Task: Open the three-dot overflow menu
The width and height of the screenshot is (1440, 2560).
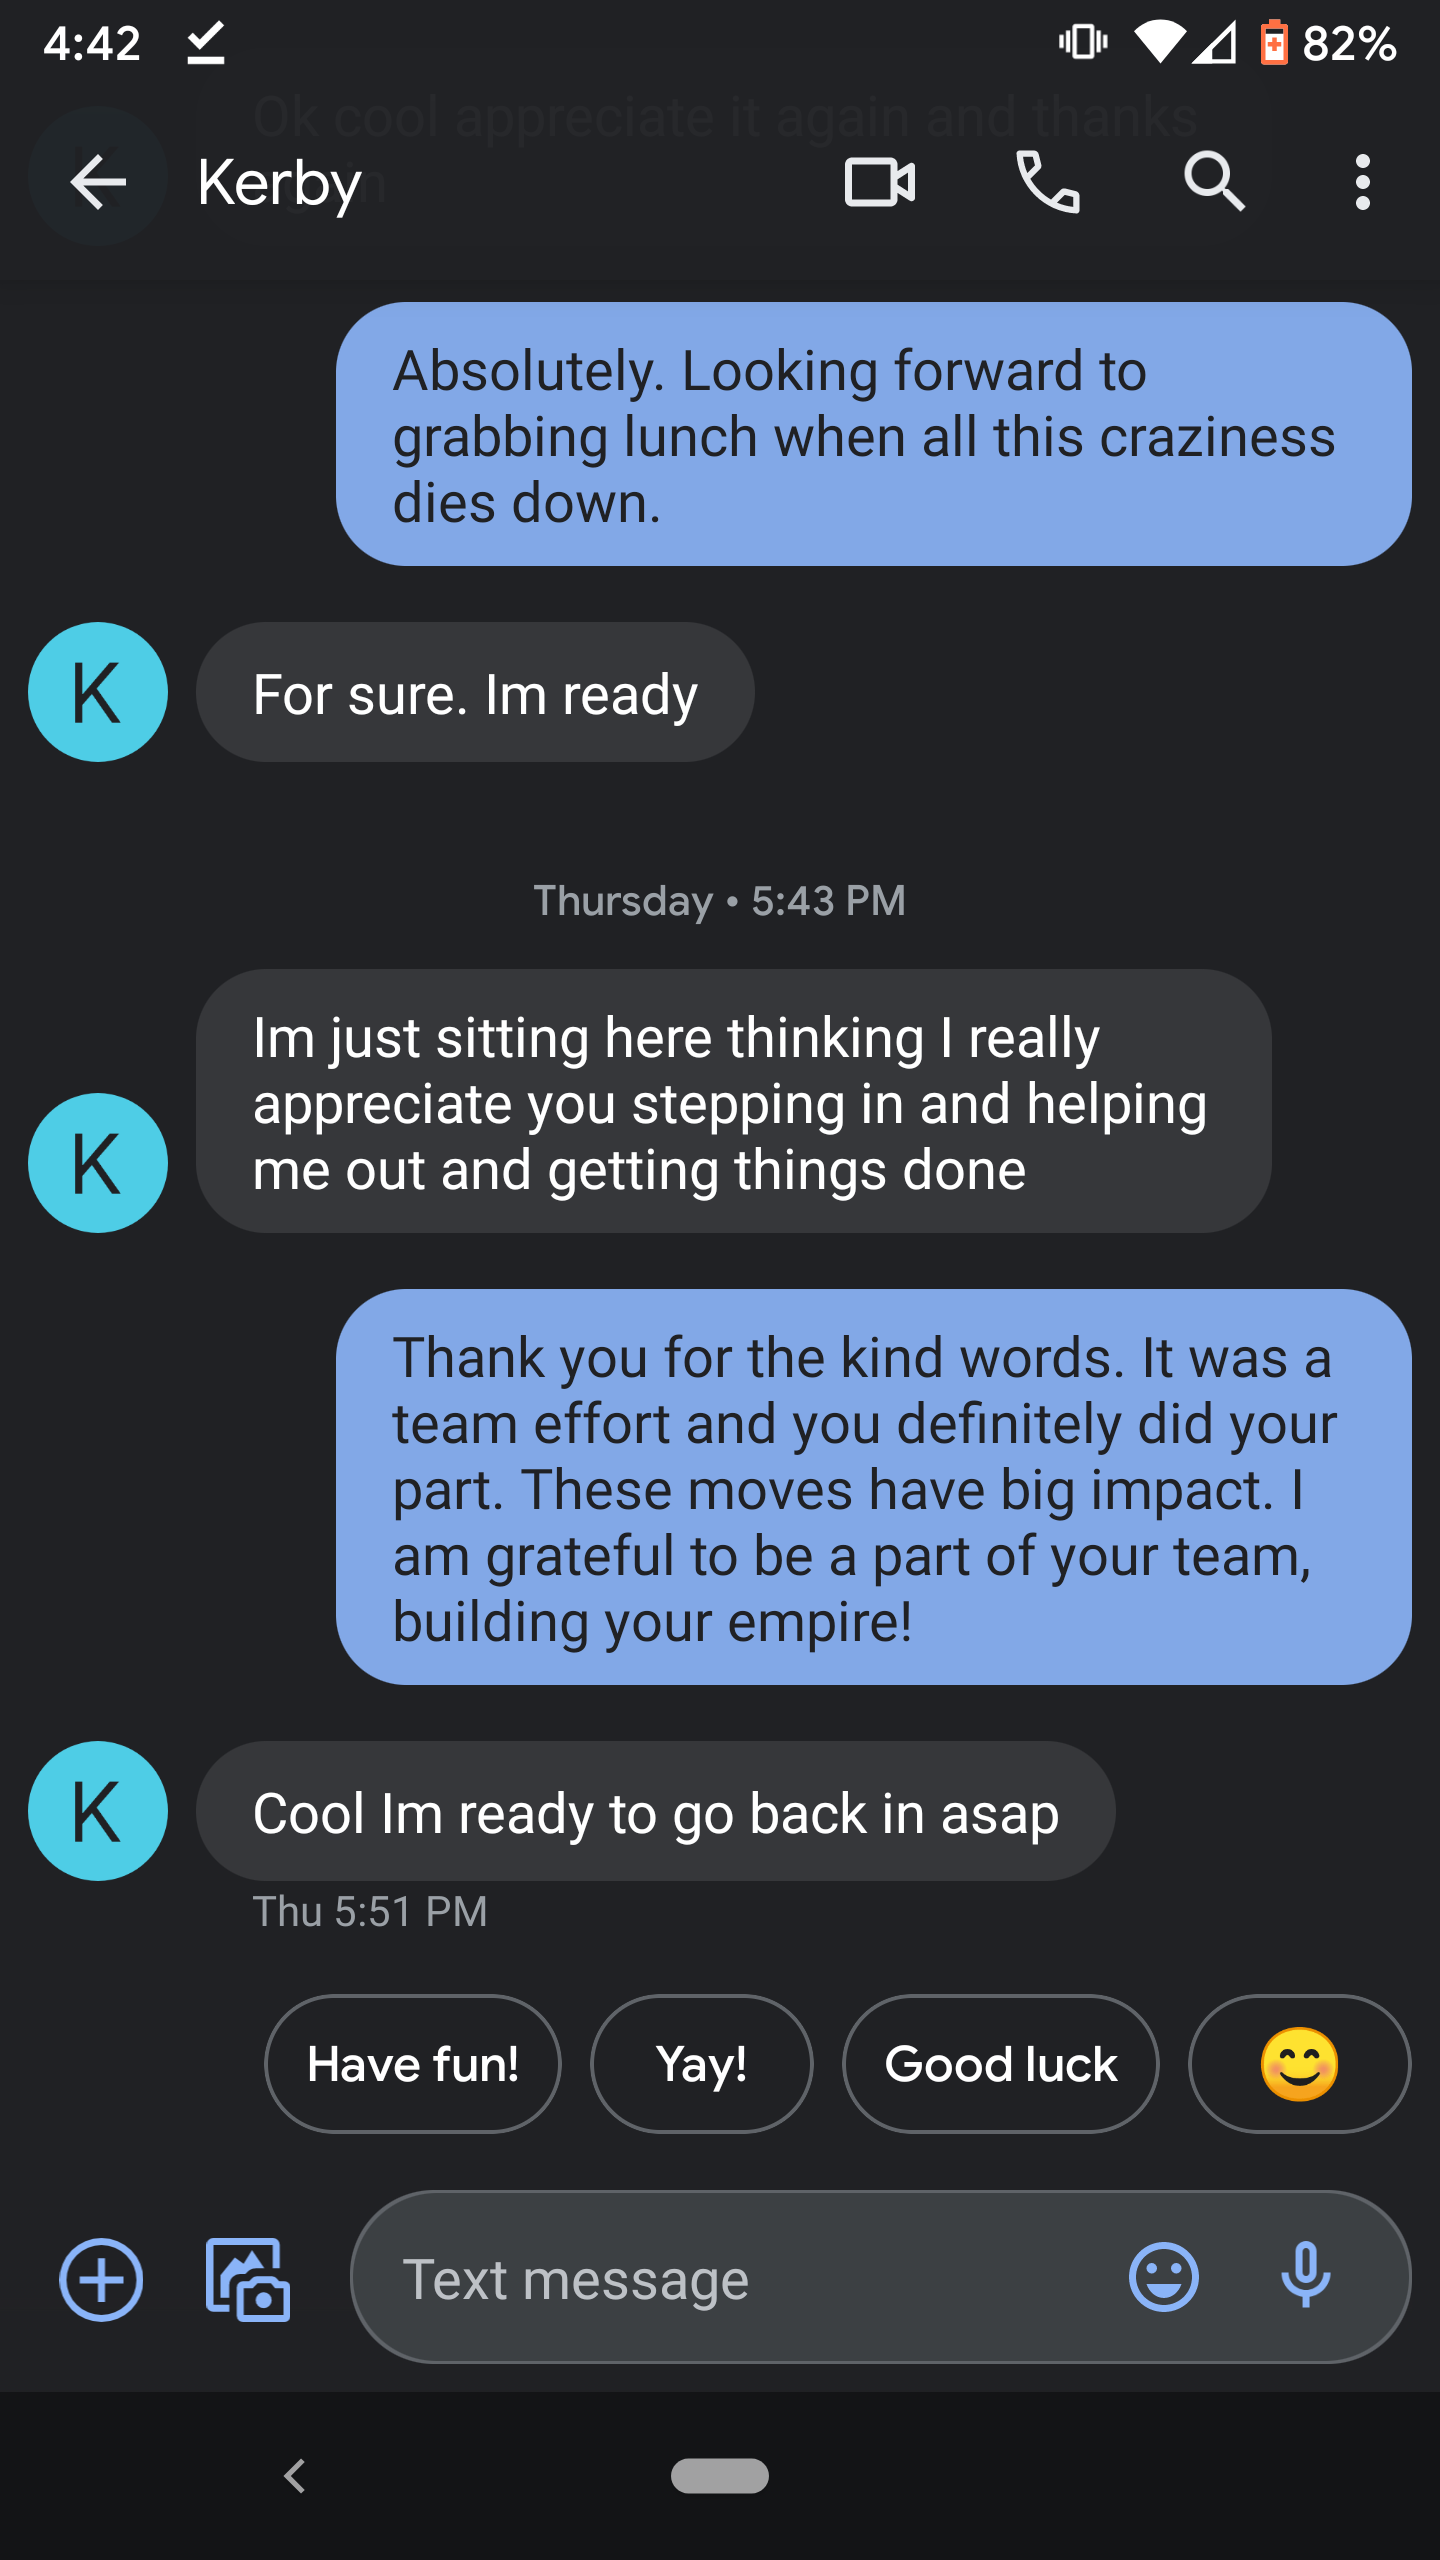Action: pyautogui.click(x=1362, y=182)
